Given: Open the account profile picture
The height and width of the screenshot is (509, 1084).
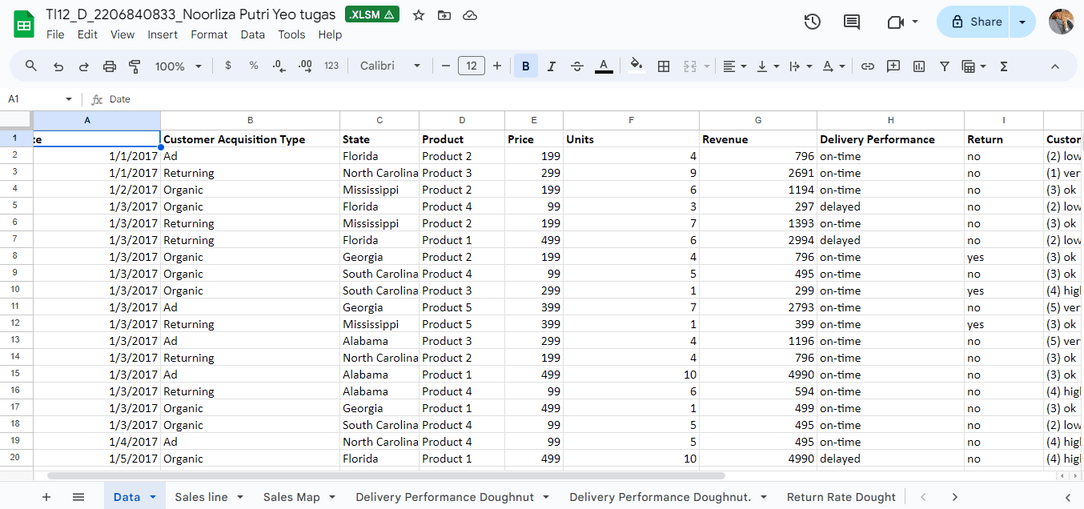Looking at the screenshot, I should click(x=1060, y=21).
